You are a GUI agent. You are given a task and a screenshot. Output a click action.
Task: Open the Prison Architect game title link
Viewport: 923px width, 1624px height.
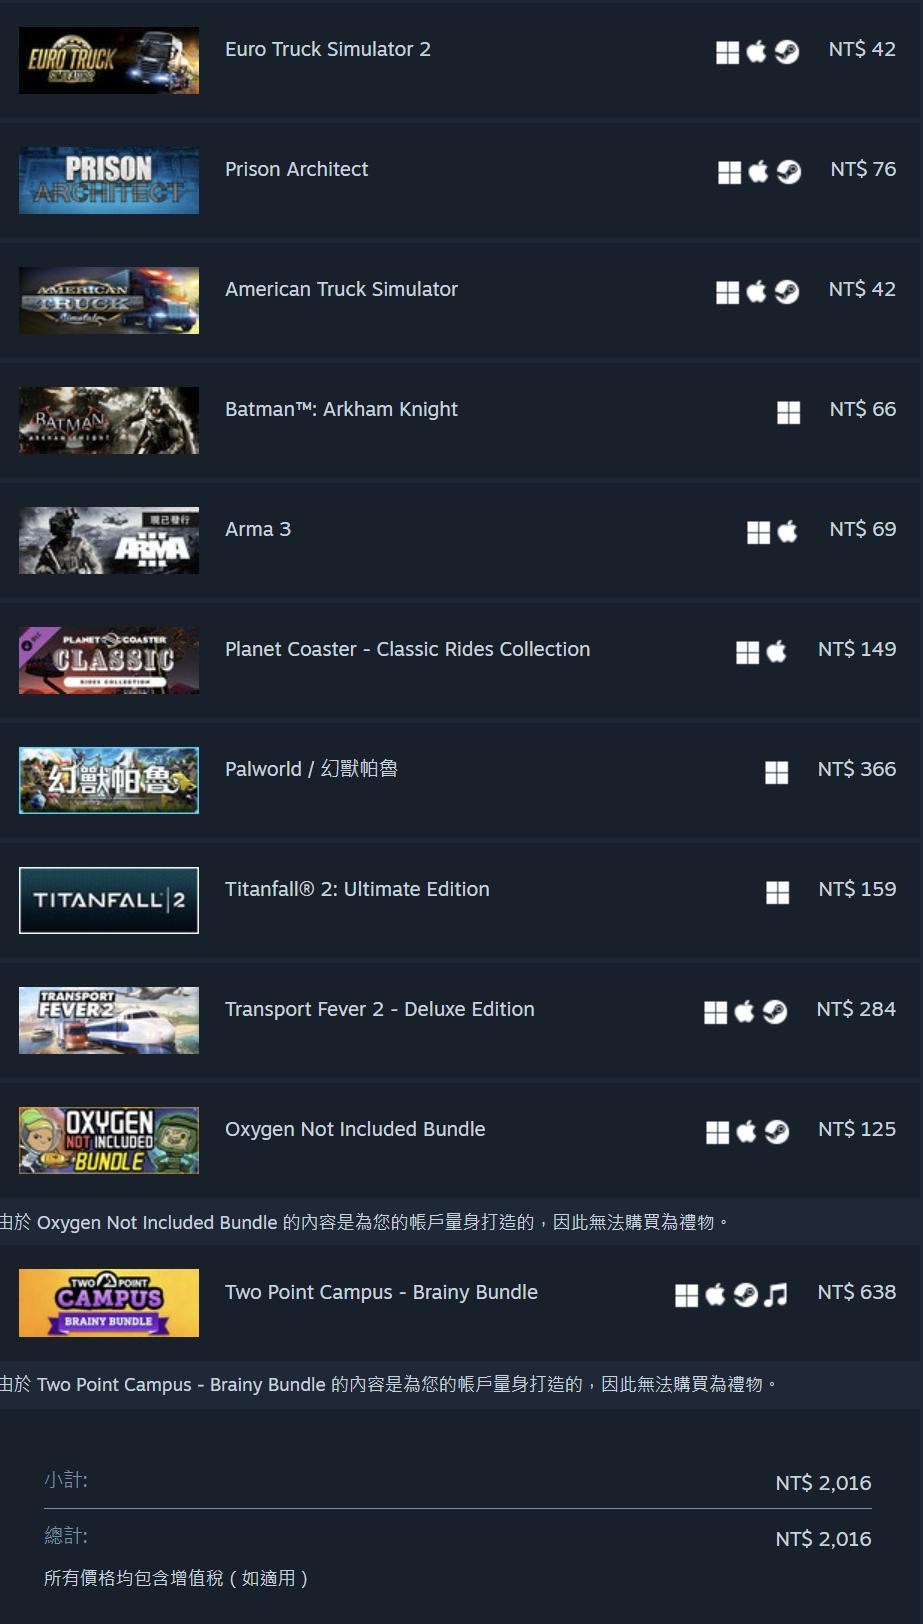click(x=296, y=169)
